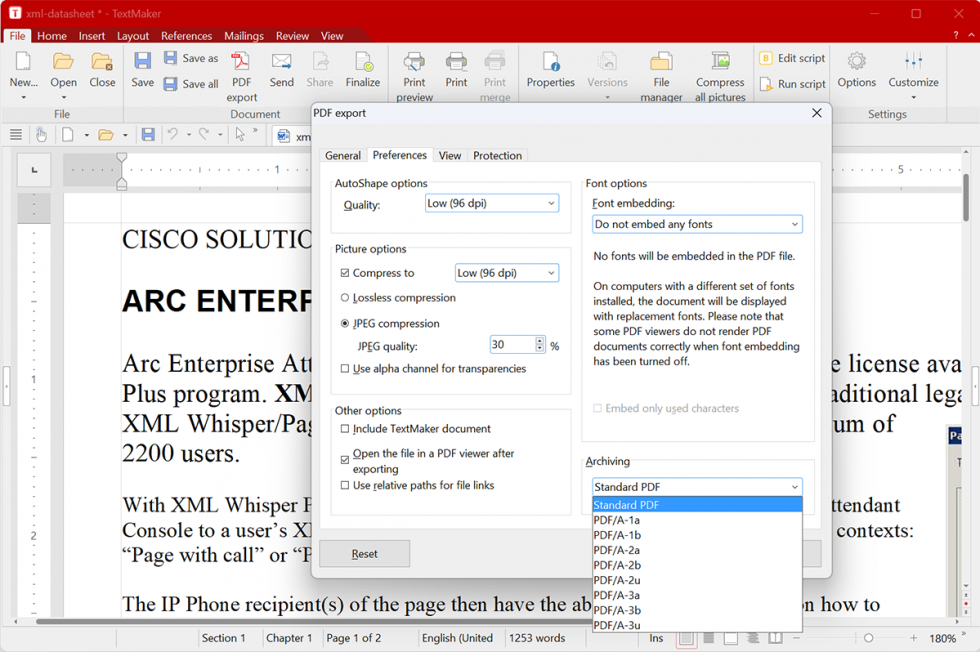The width and height of the screenshot is (980, 652).
Task: Open the Font embedding dropdown
Action: (696, 225)
